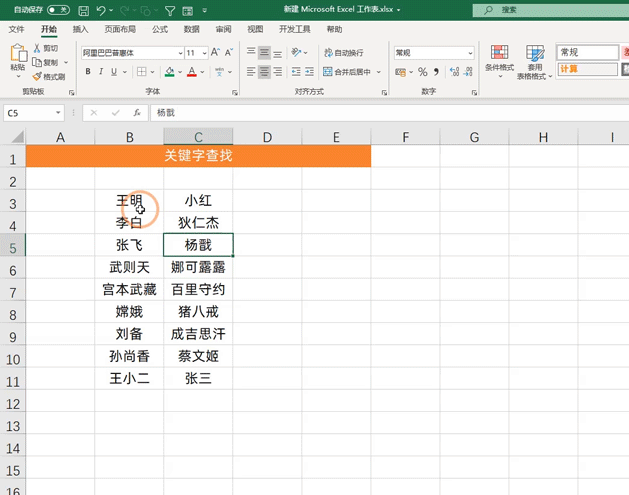Click the Paste clipboard icon
Screen dimensions: 629x495
coord(18,53)
